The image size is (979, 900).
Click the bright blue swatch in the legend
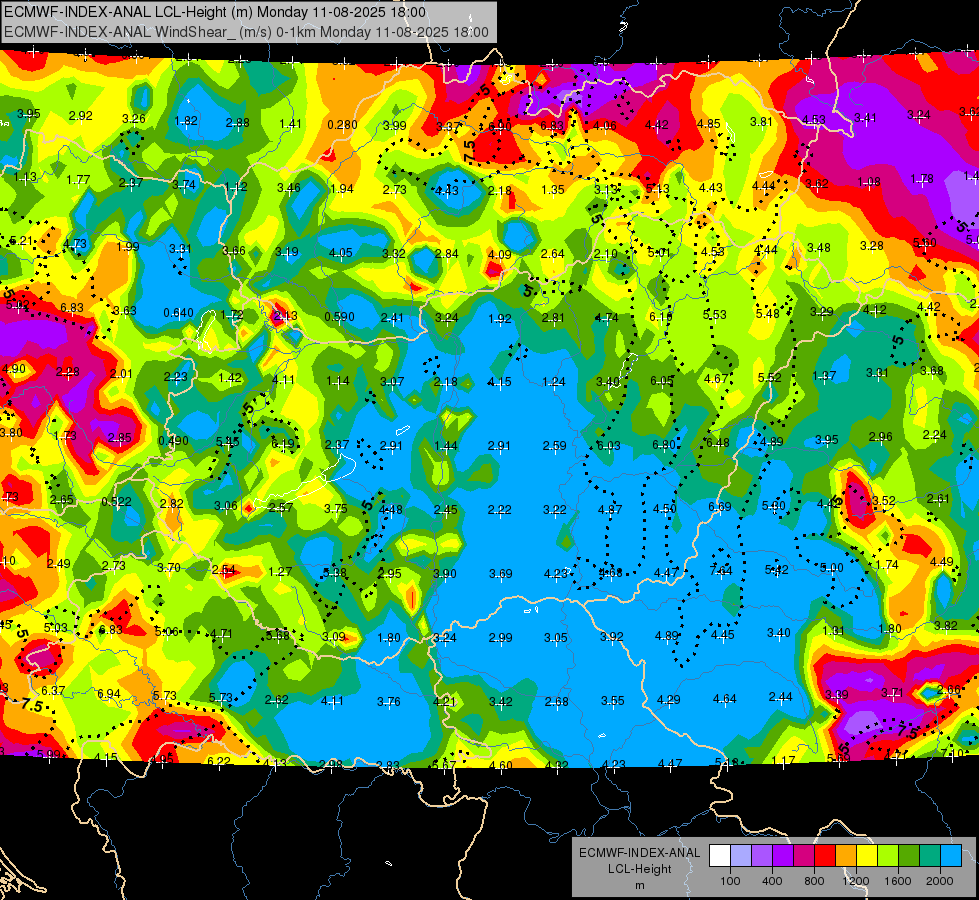pyautogui.click(x=951, y=856)
